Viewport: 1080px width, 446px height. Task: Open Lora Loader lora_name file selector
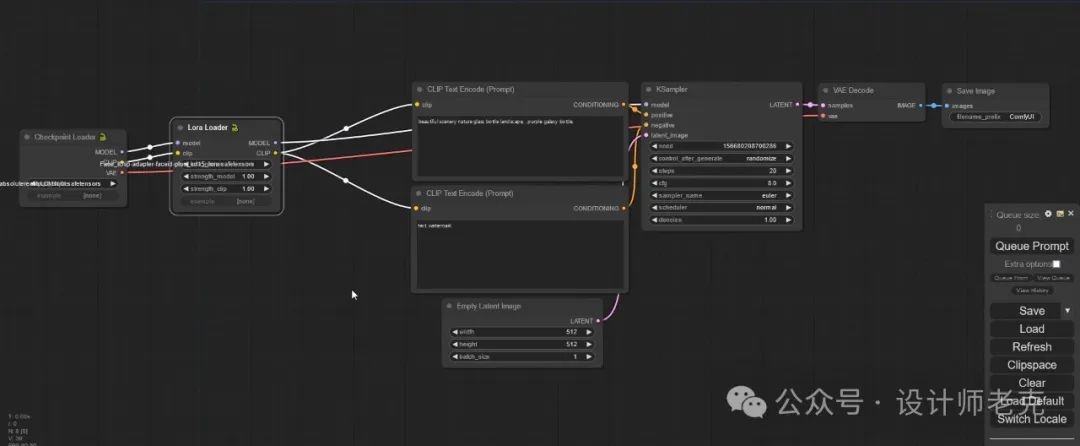(x=227, y=164)
